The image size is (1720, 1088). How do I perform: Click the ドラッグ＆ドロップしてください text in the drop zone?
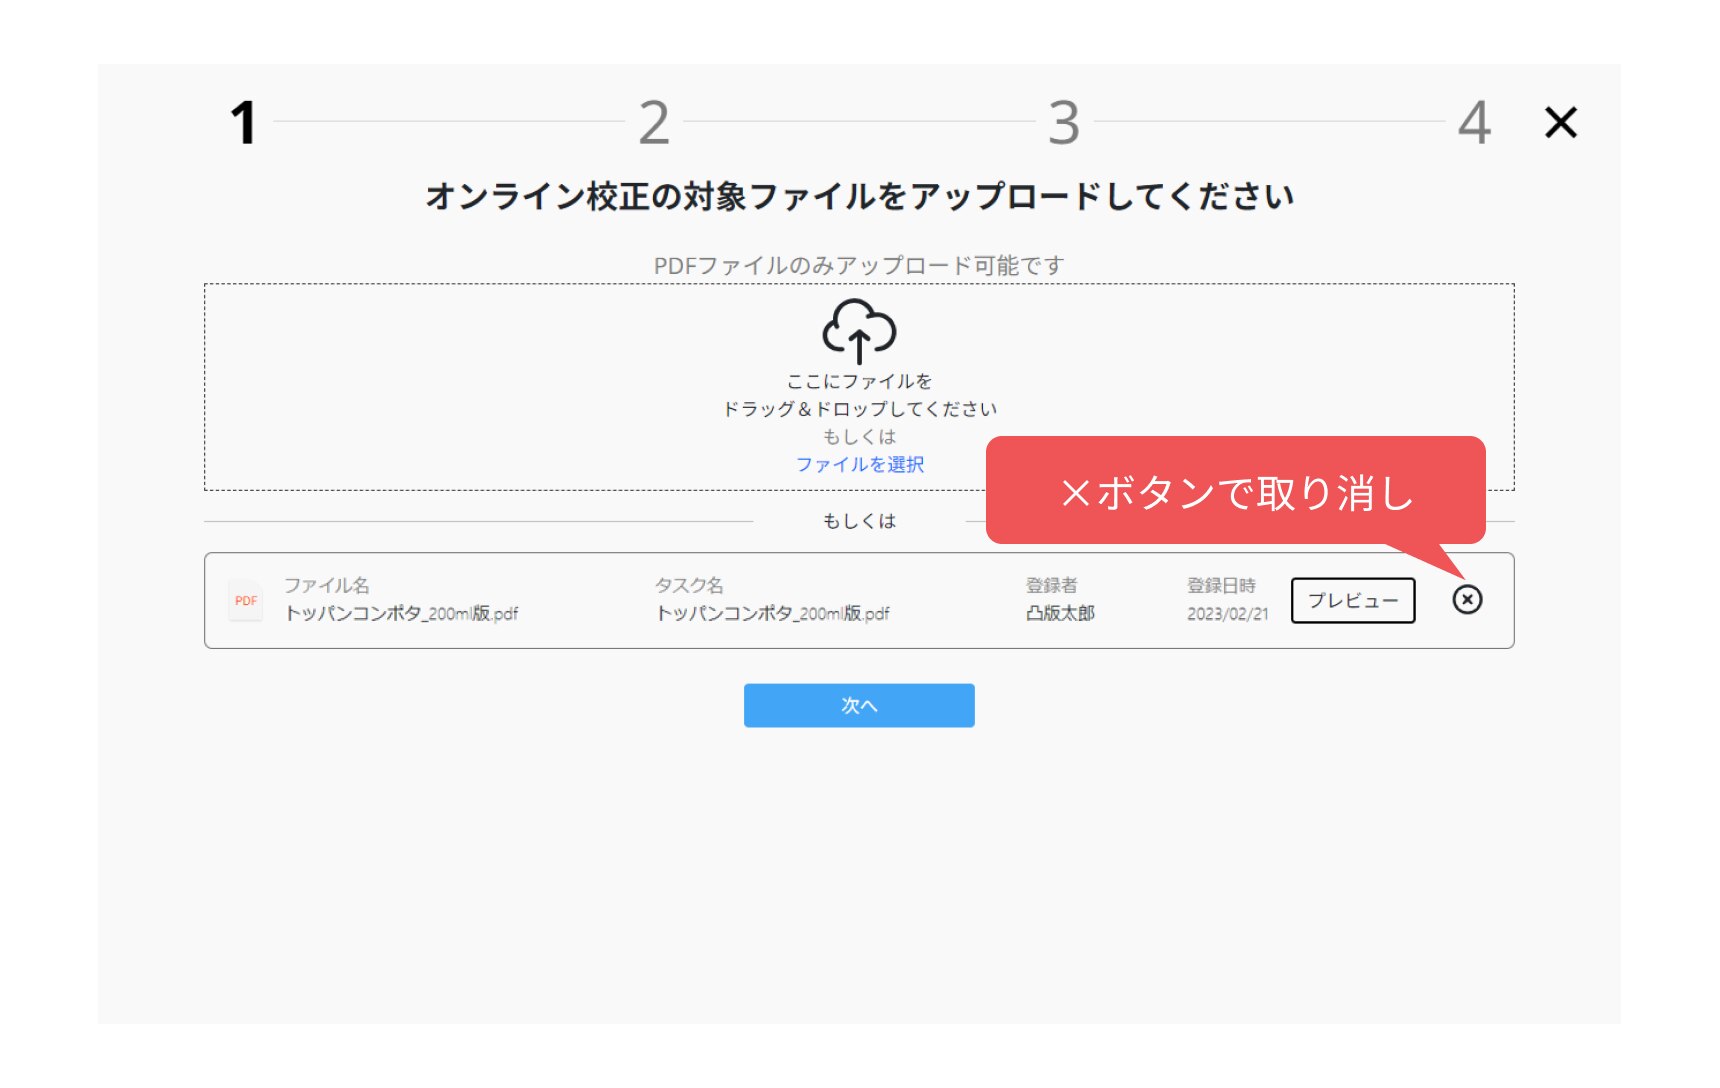pyautogui.click(x=859, y=409)
